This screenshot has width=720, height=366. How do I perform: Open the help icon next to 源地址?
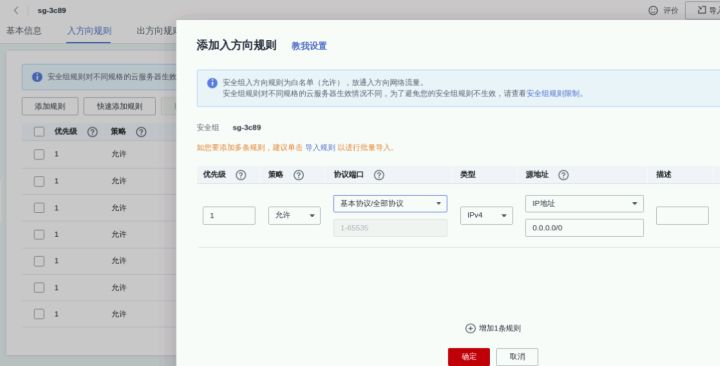563,175
